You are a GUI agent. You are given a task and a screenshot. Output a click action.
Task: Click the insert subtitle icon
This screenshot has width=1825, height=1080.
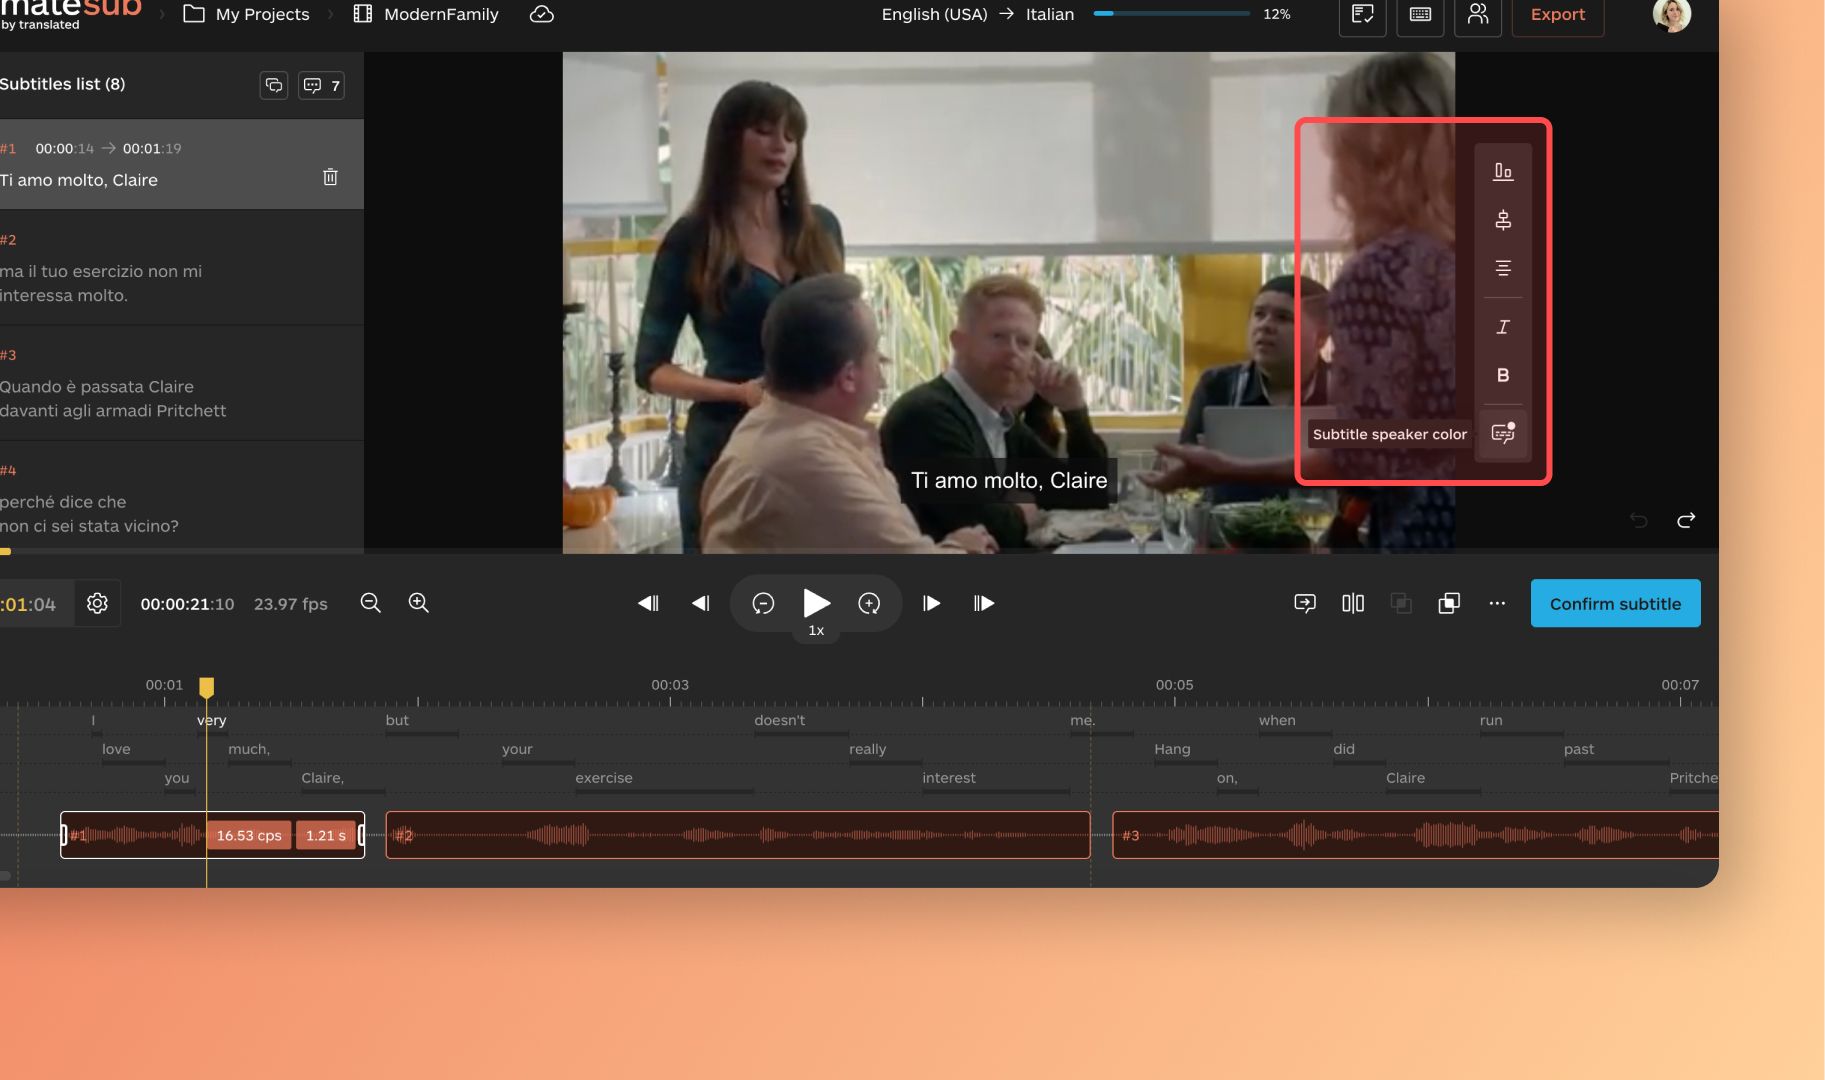point(1305,603)
